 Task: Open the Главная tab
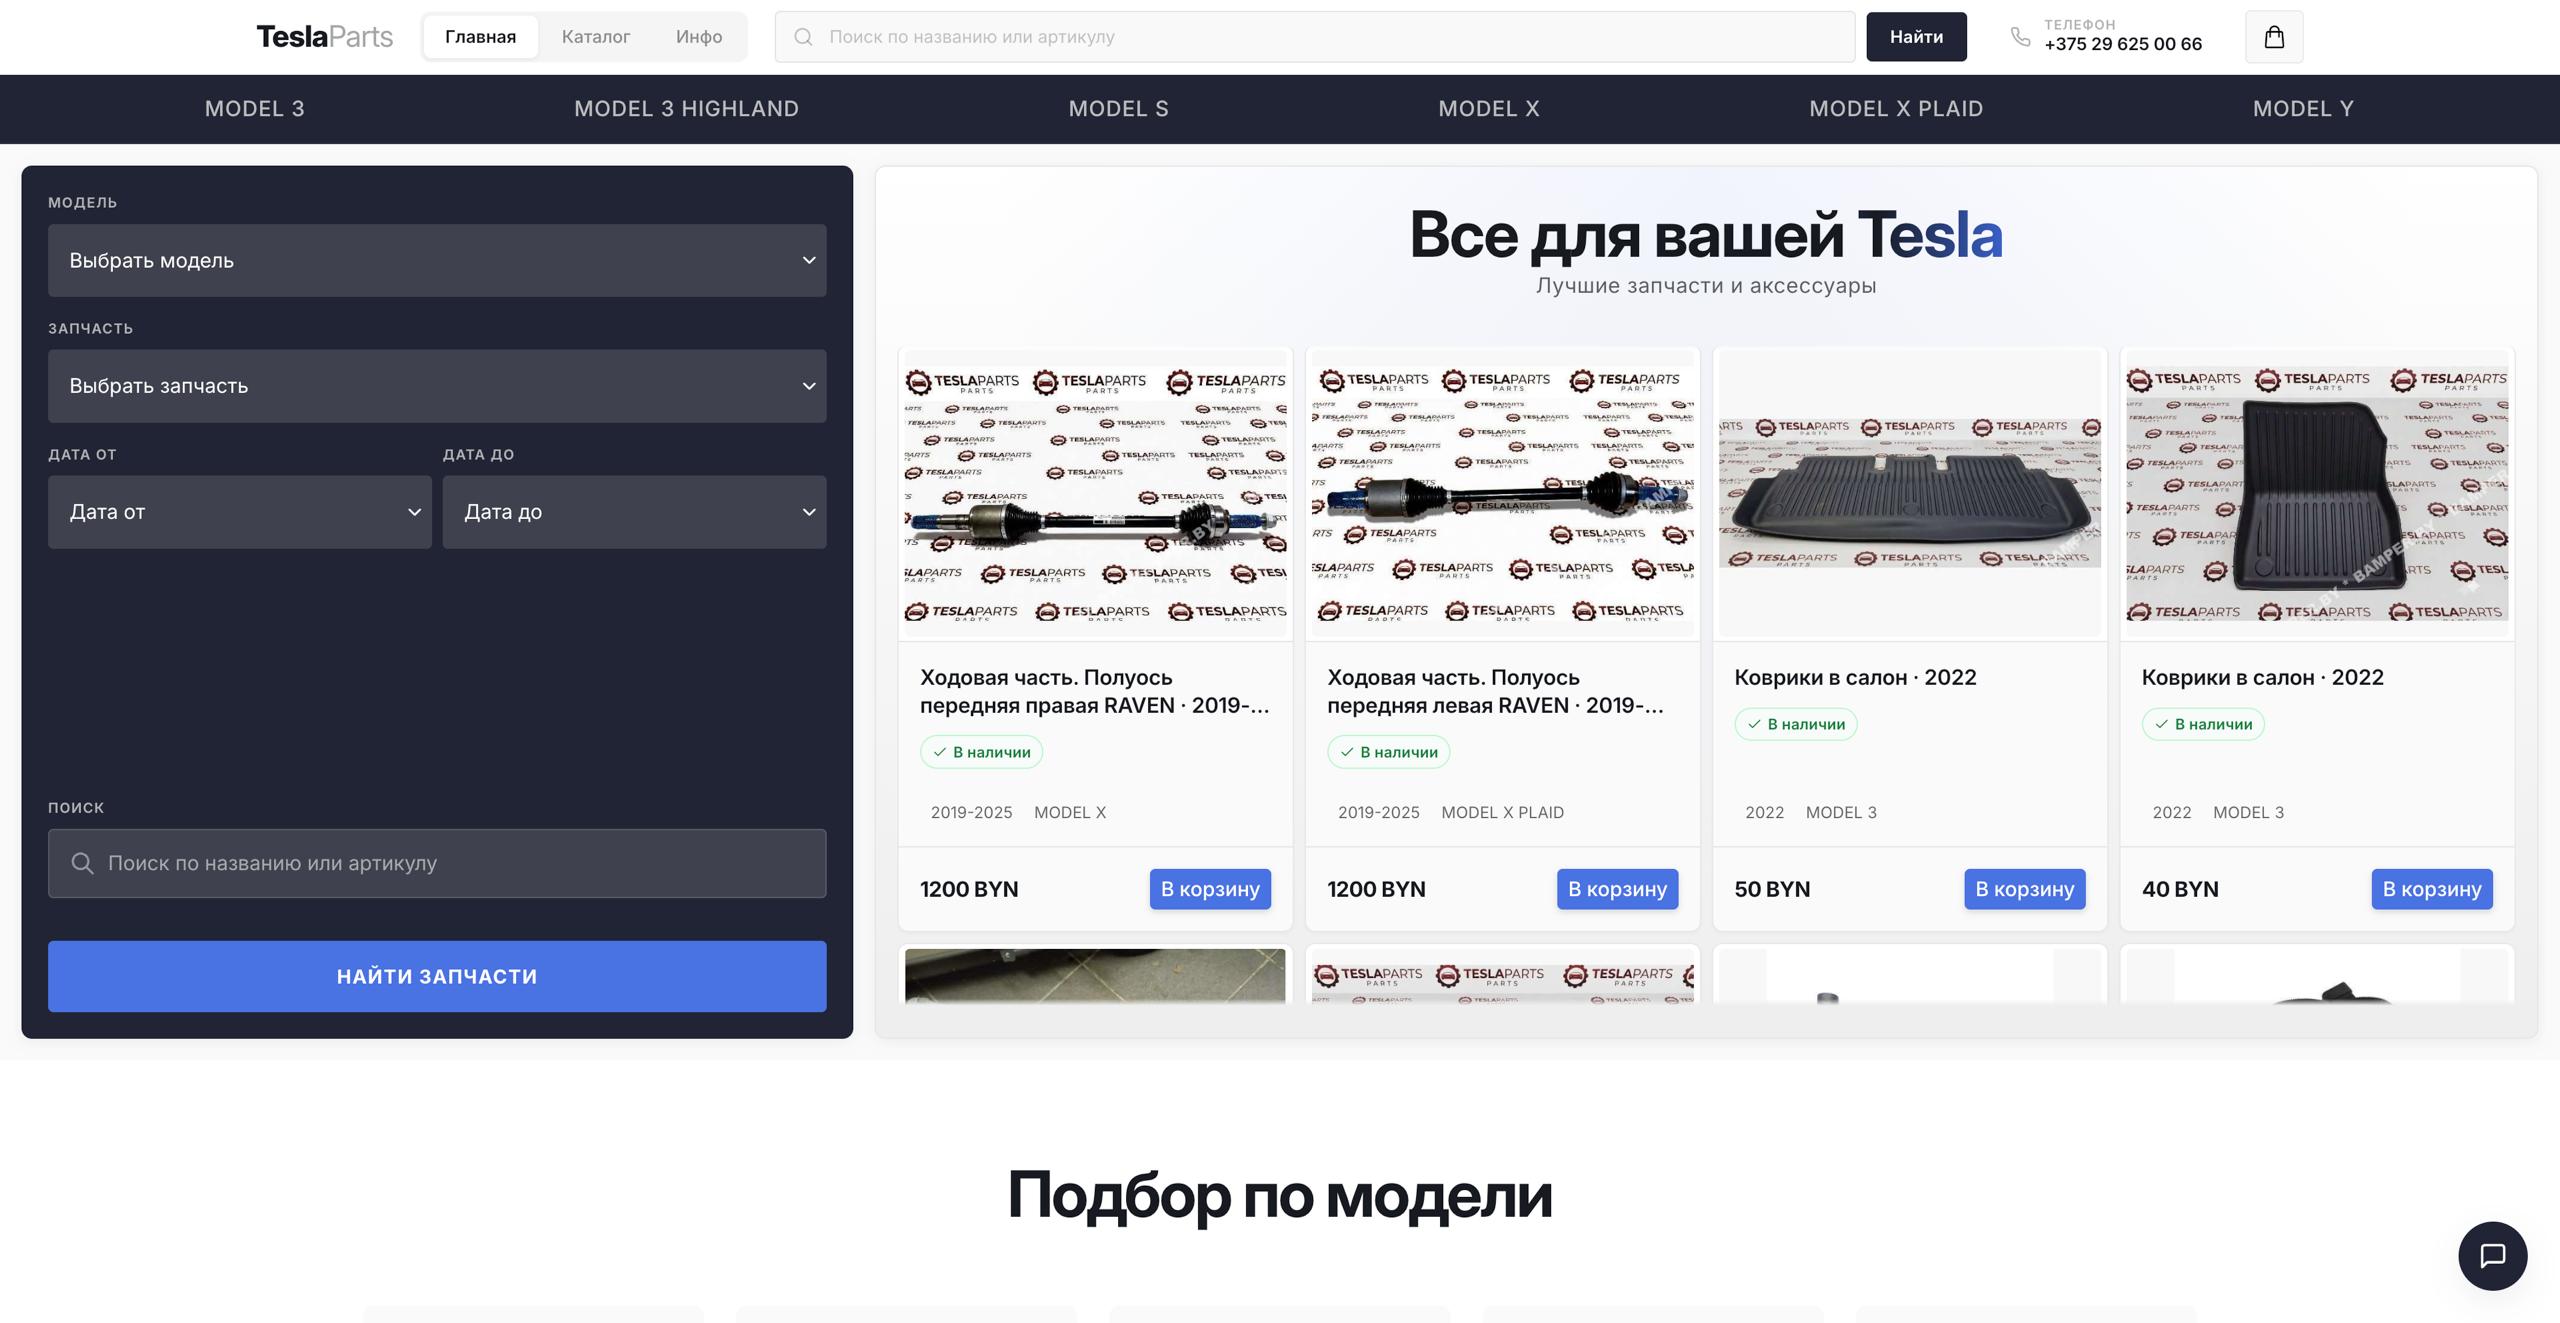click(480, 37)
